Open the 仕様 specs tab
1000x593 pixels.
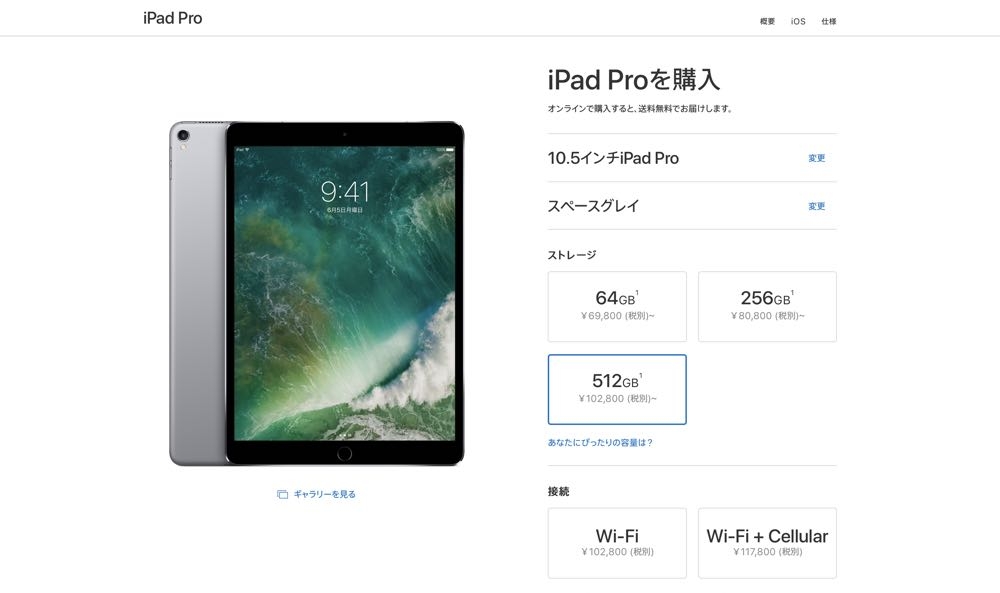[x=829, y=21]
